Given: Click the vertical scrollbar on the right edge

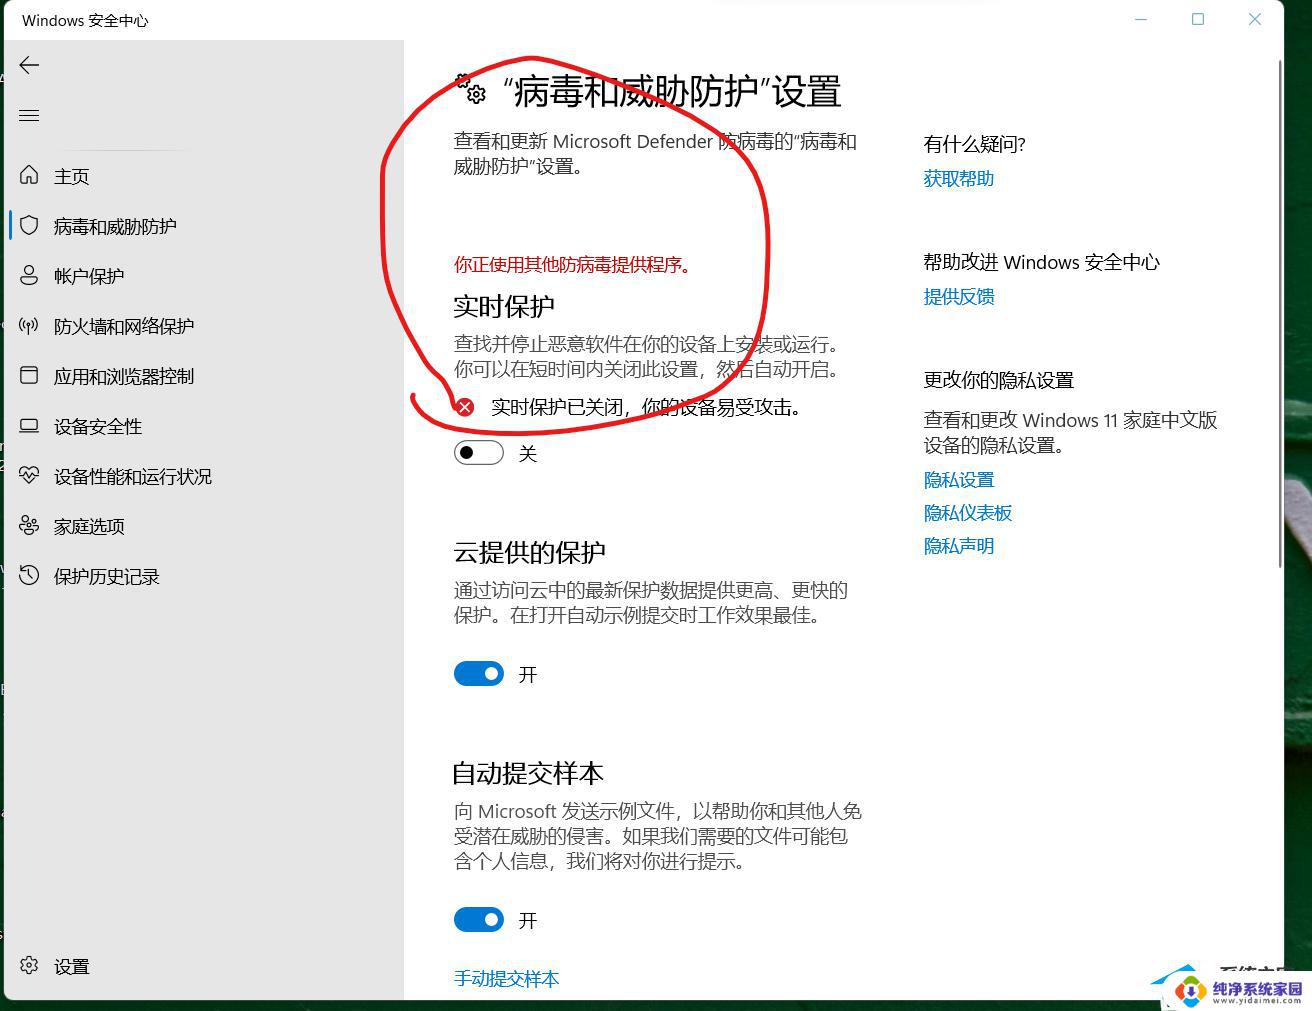Looking at the screenshot, I should [x=1281, y=313].
